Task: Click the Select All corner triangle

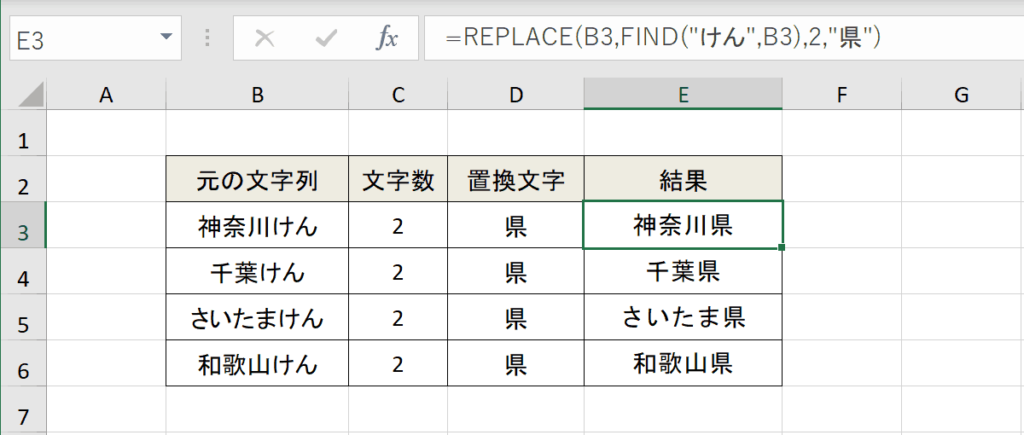Action: pos(30,95)
